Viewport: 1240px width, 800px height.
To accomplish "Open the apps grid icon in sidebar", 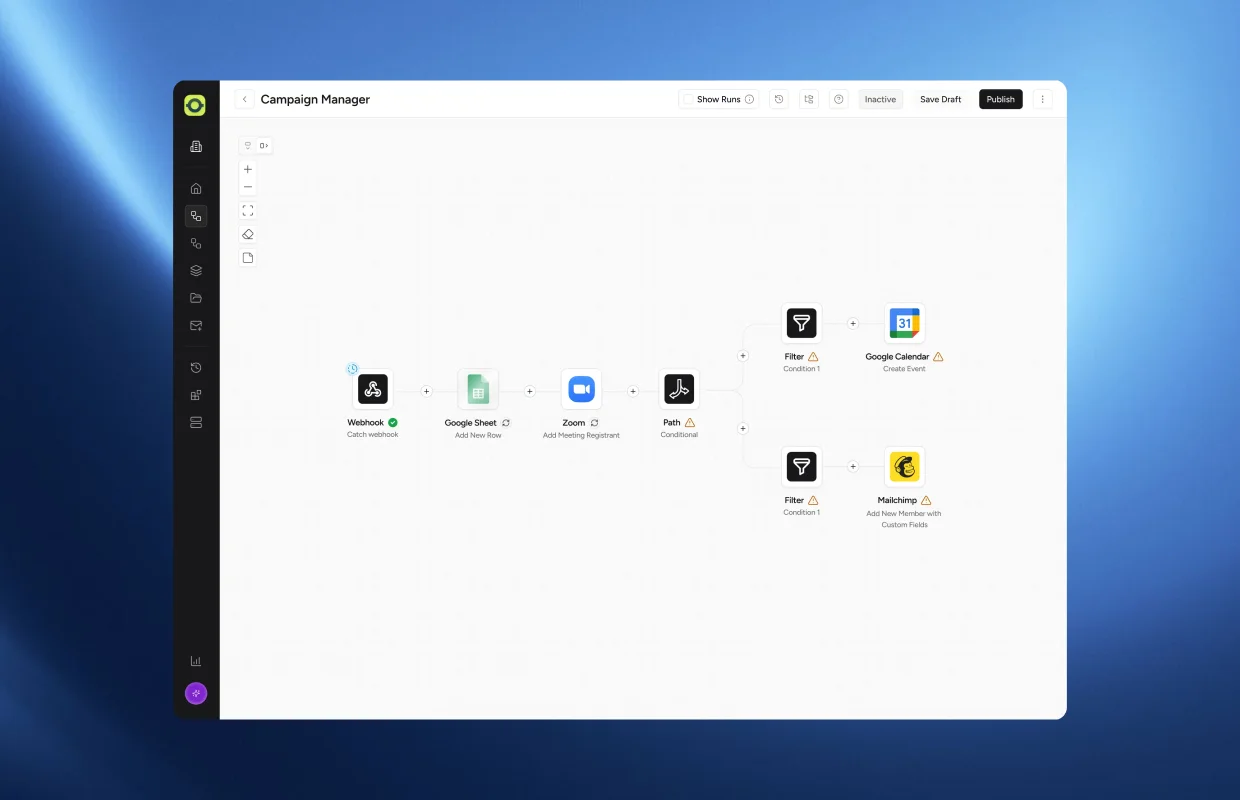I will (x=196, y=395).
